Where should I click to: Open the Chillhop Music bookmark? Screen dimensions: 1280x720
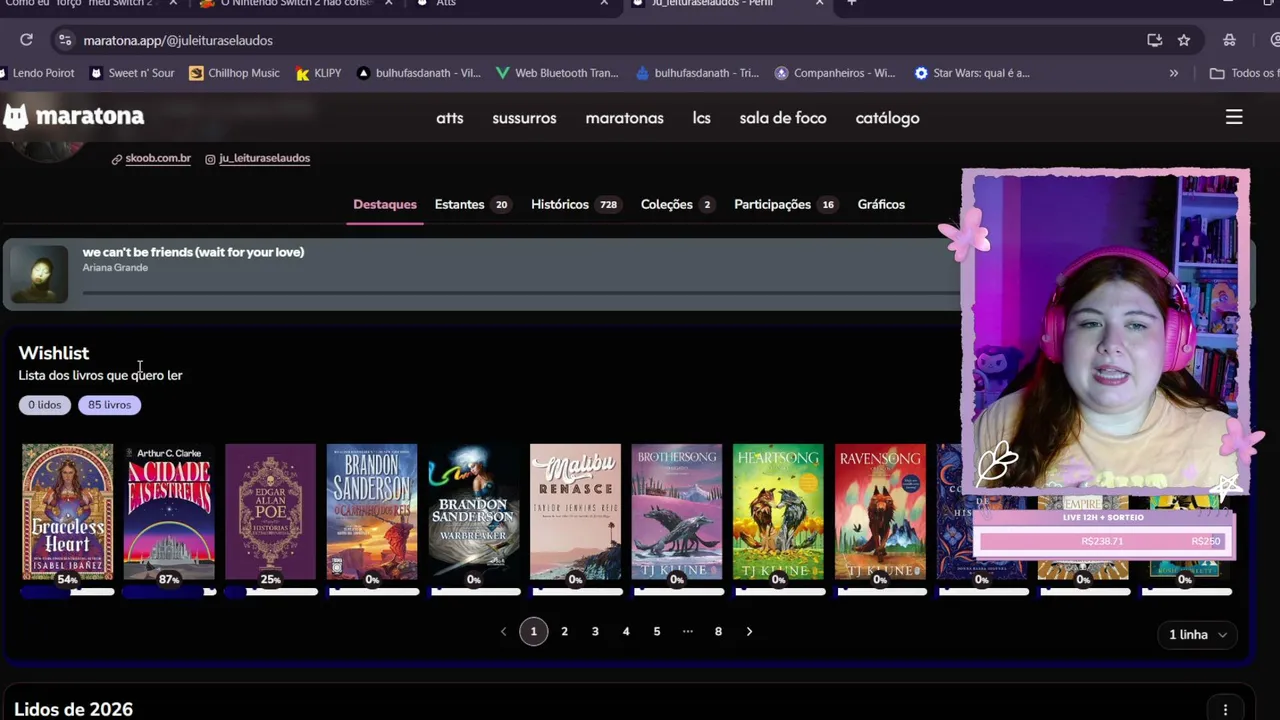click(234, 73)
